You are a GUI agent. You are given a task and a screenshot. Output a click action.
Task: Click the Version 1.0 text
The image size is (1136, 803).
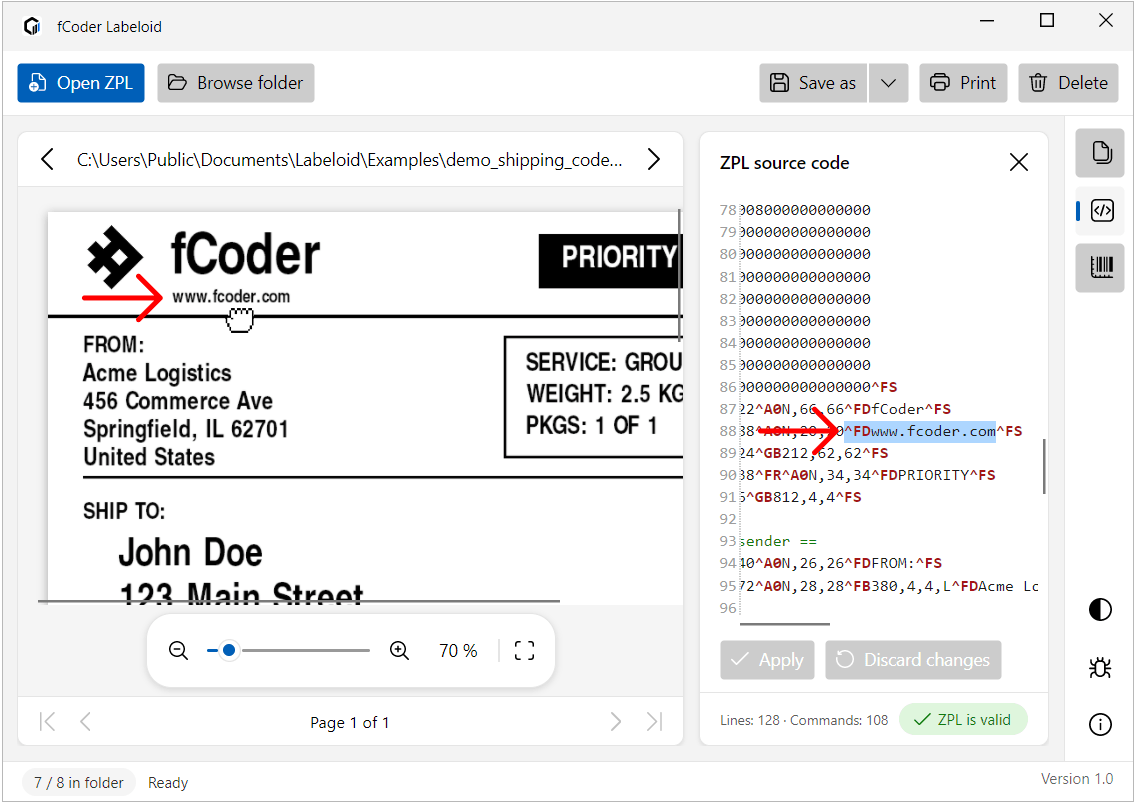click(1077, 779)
